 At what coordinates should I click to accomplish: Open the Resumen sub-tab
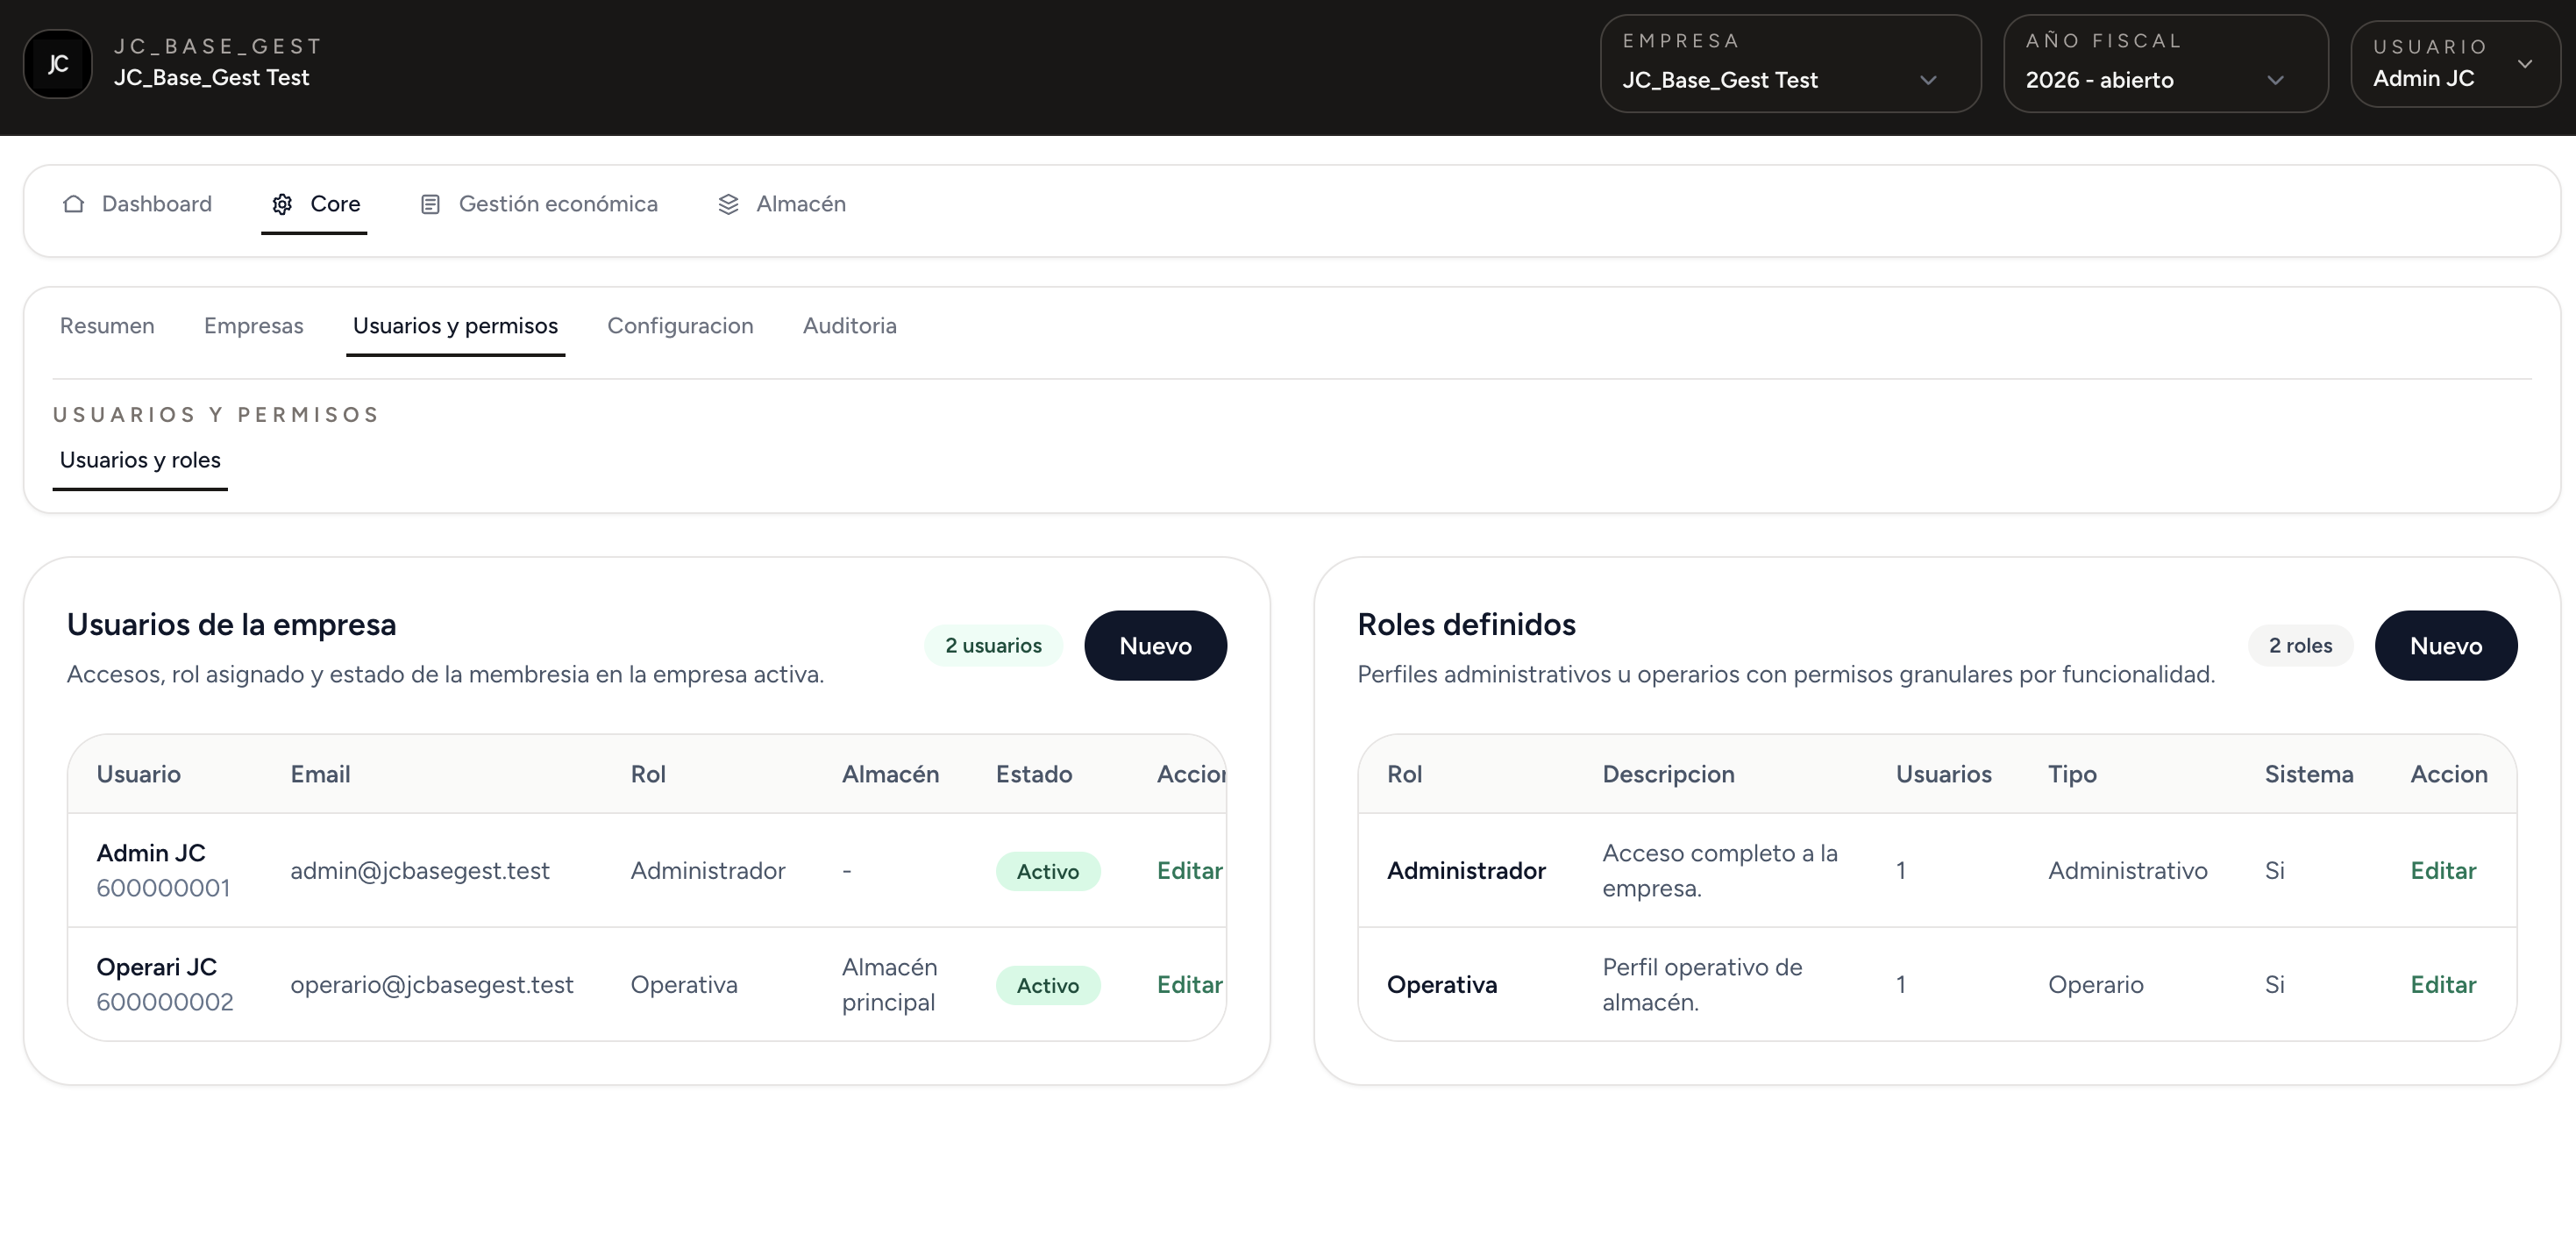[107, 326]
